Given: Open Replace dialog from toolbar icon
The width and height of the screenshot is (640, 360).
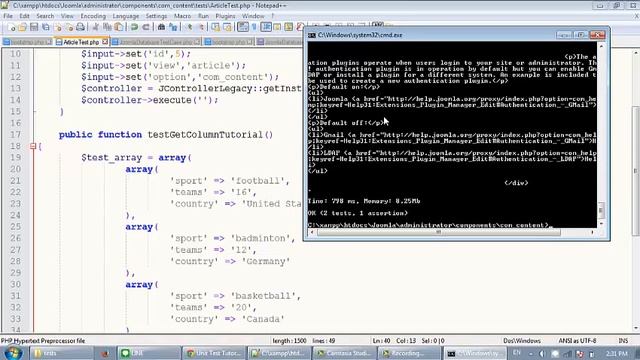Looking at the screenshot, I should [173, 27].
